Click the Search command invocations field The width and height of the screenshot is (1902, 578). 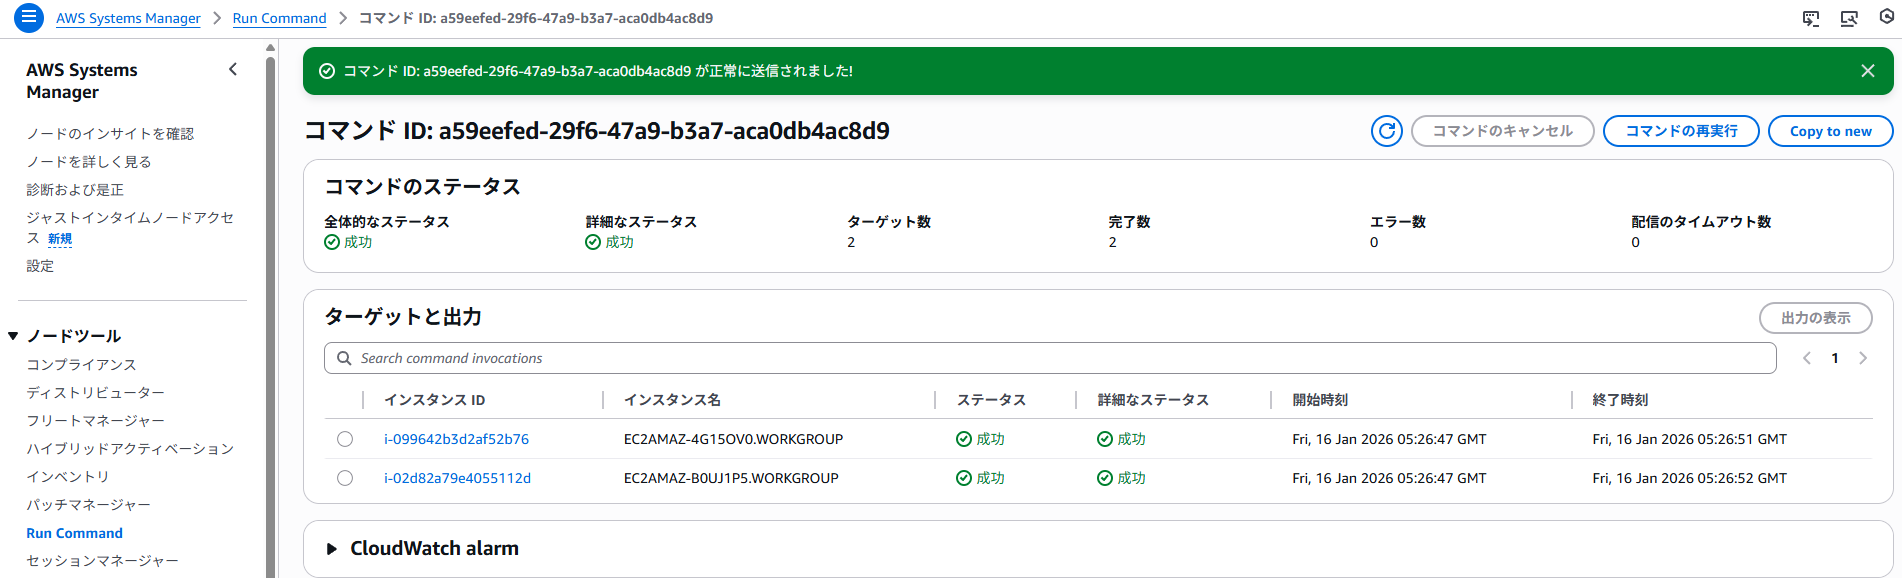click(1050, 358)
